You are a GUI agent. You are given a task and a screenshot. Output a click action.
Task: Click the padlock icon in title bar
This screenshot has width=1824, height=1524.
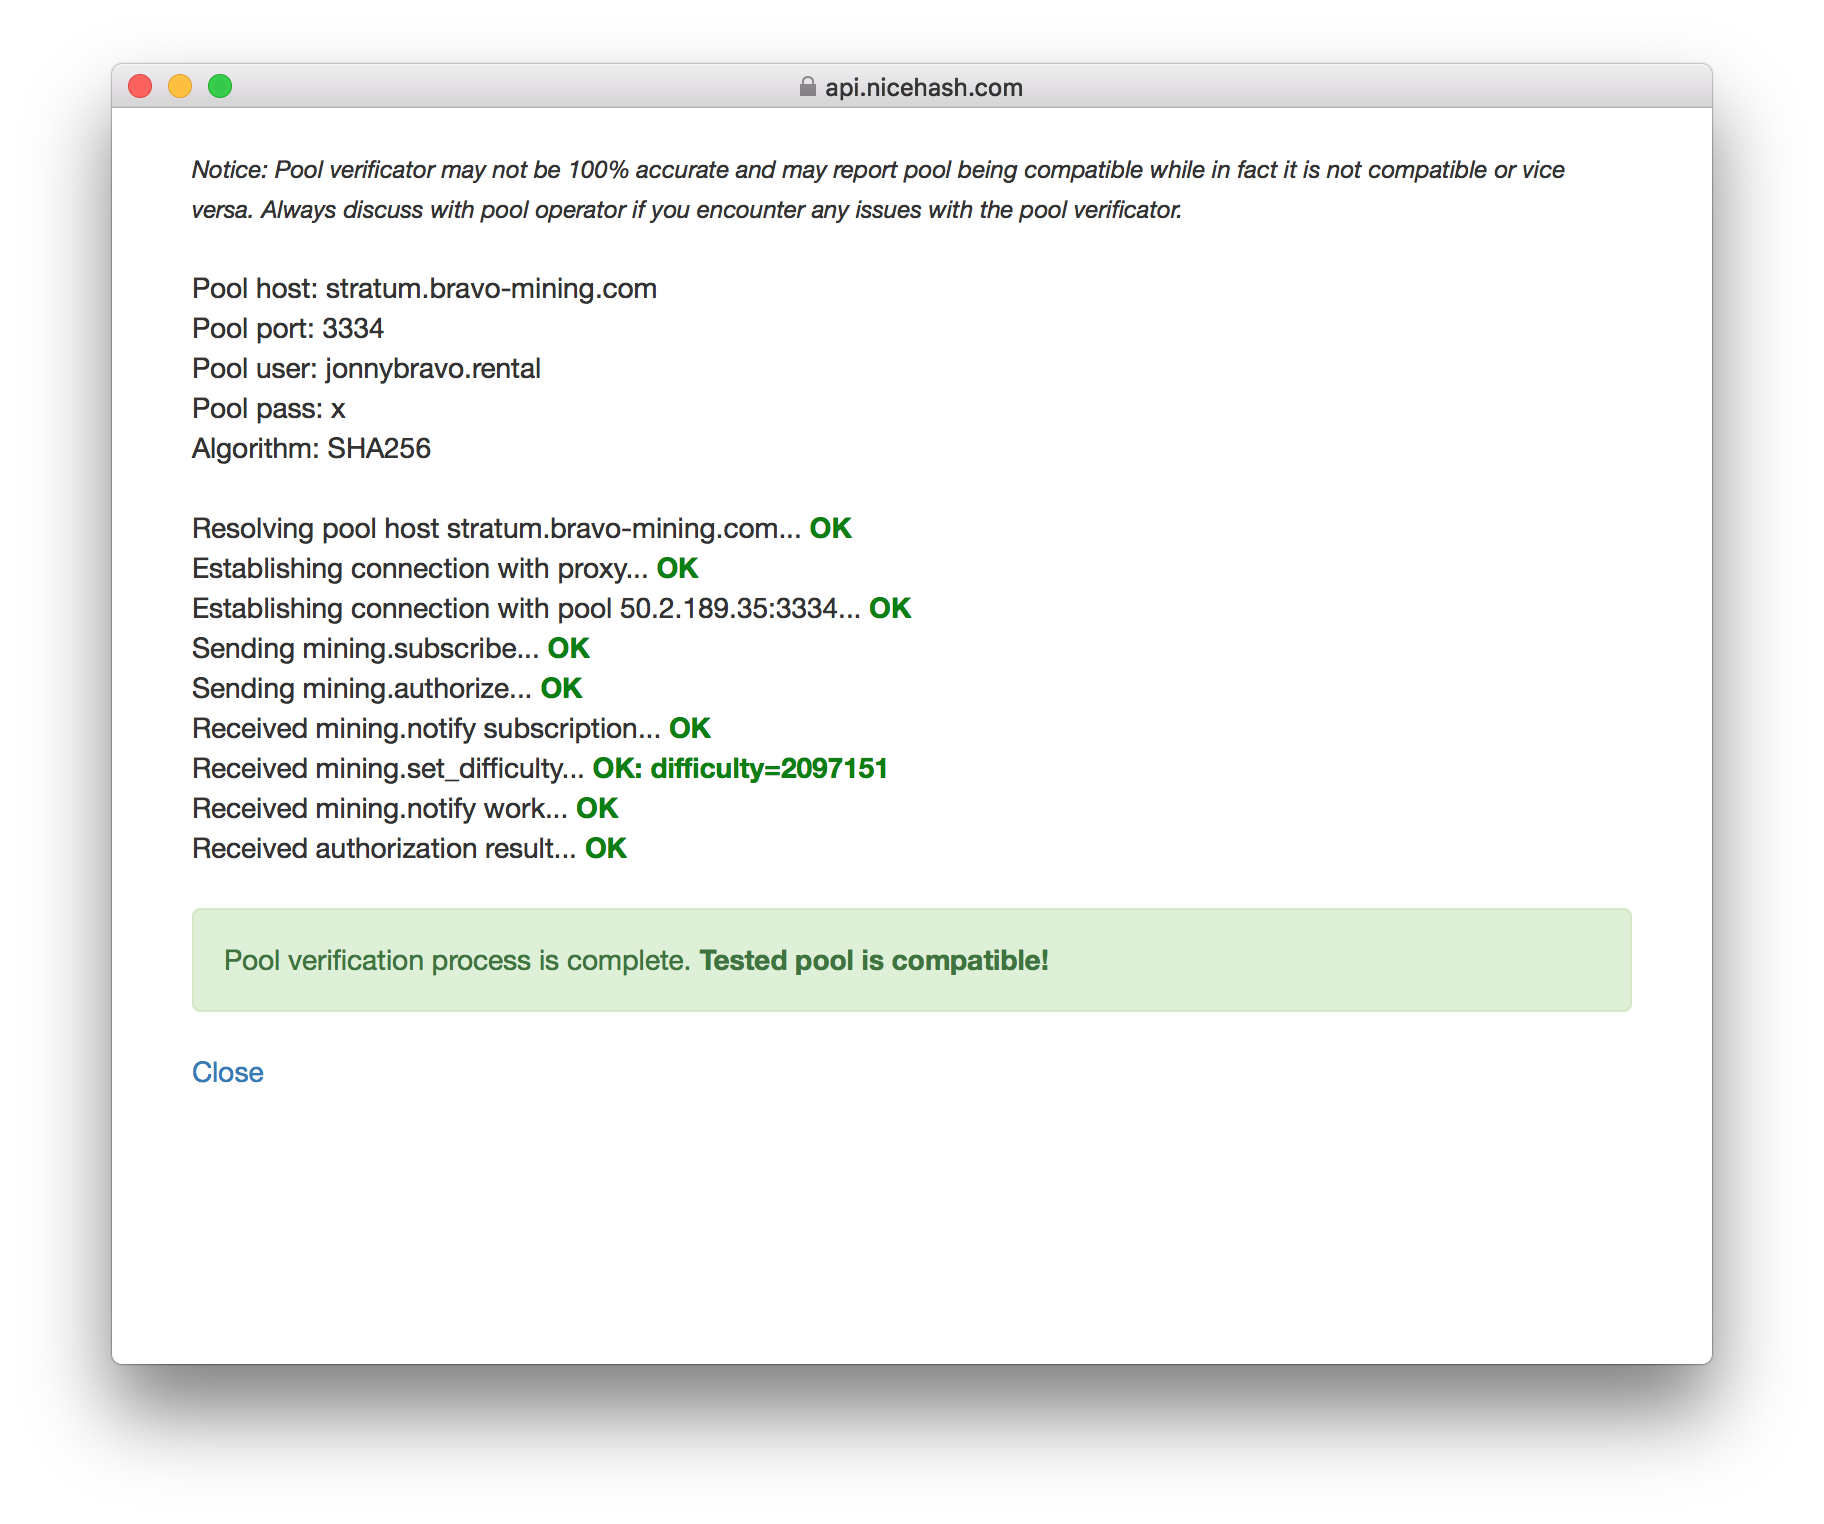click(x=807, y=87)
